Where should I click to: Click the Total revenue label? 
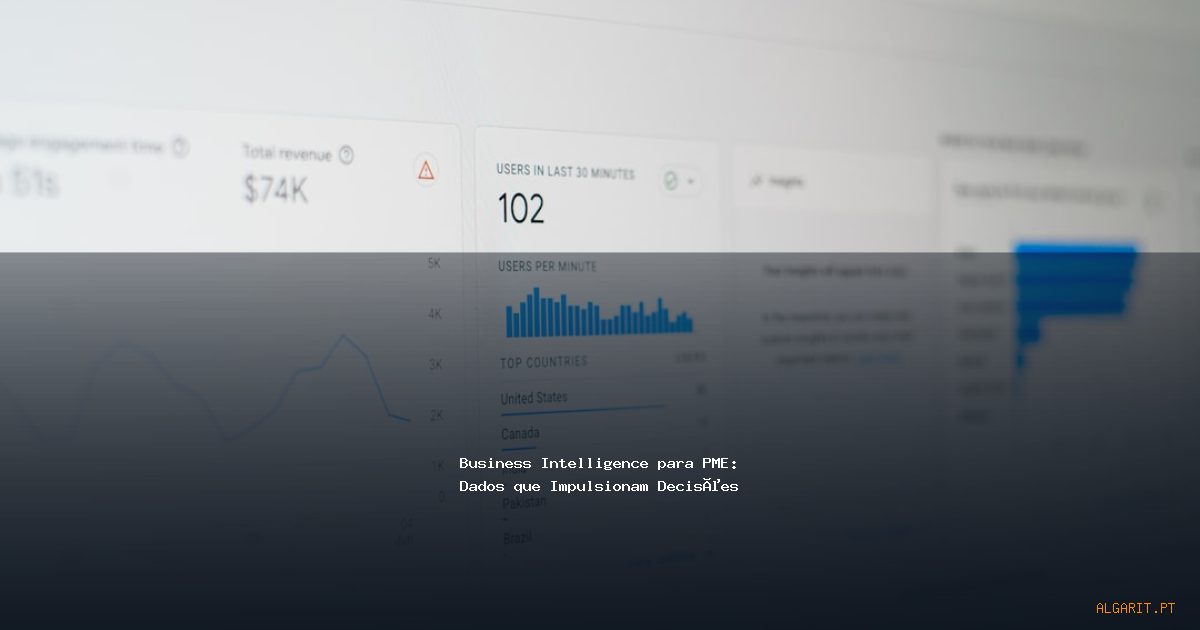click(x=287, y=153)
